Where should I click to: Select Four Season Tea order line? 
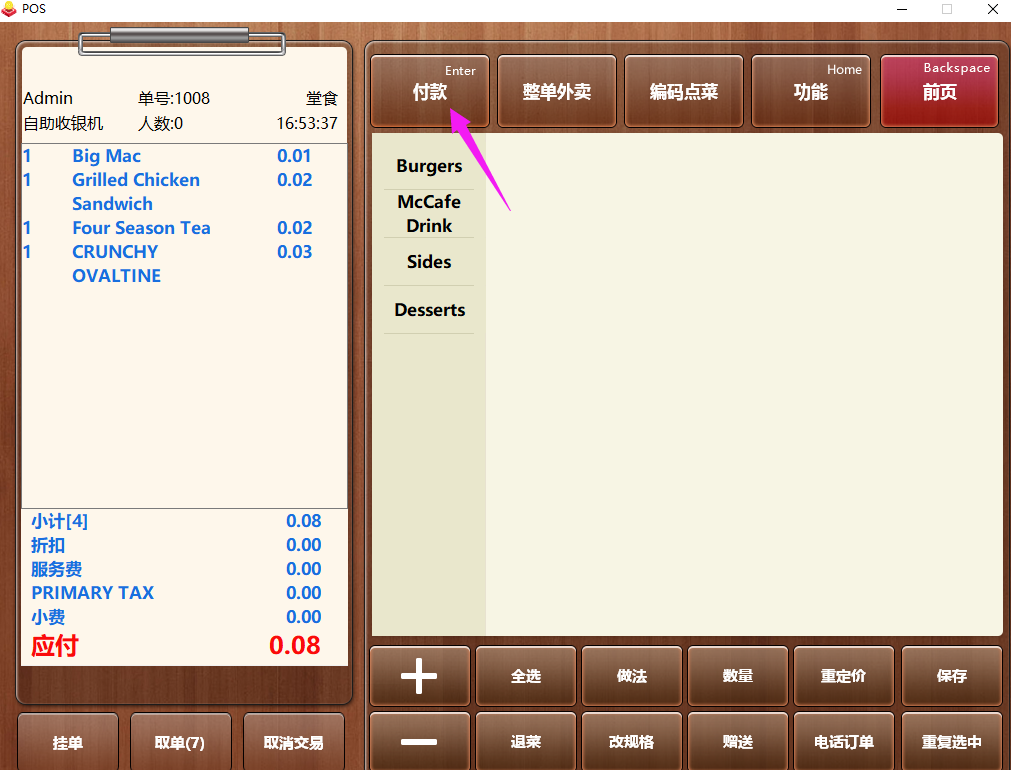pyautogui.click(x=184, y=228)
